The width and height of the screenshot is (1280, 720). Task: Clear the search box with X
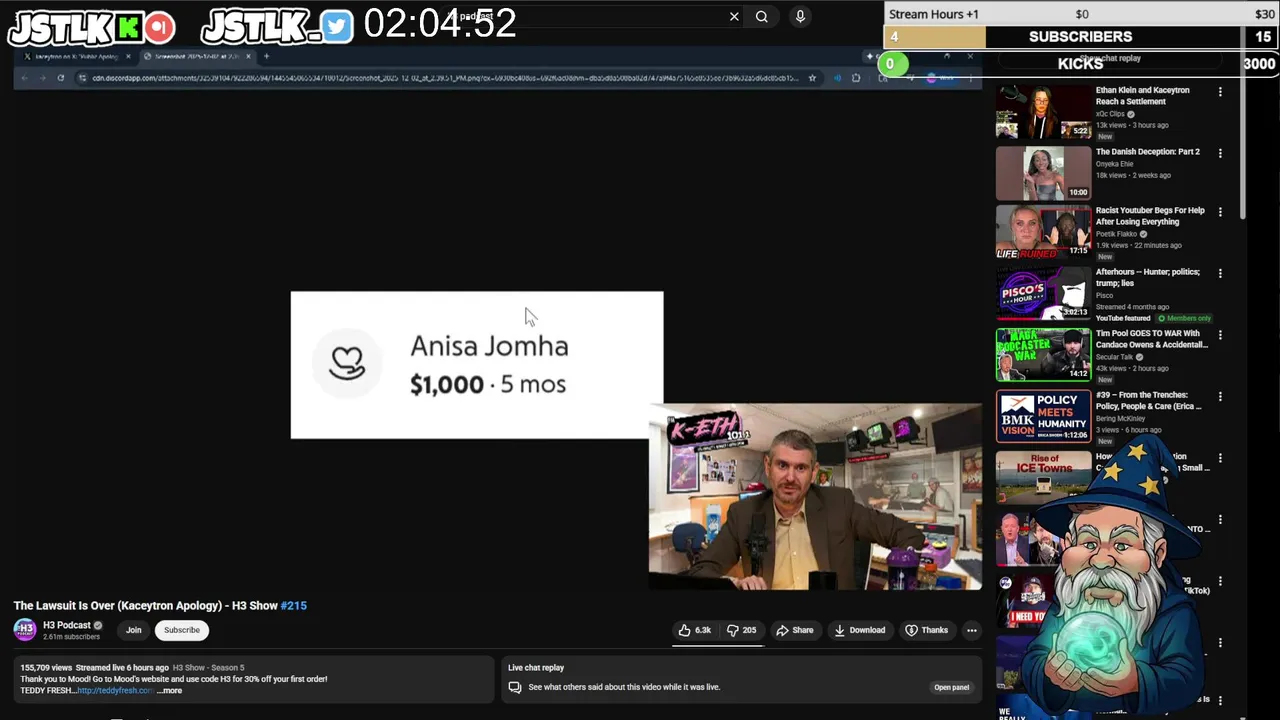(x=734, y=16)
